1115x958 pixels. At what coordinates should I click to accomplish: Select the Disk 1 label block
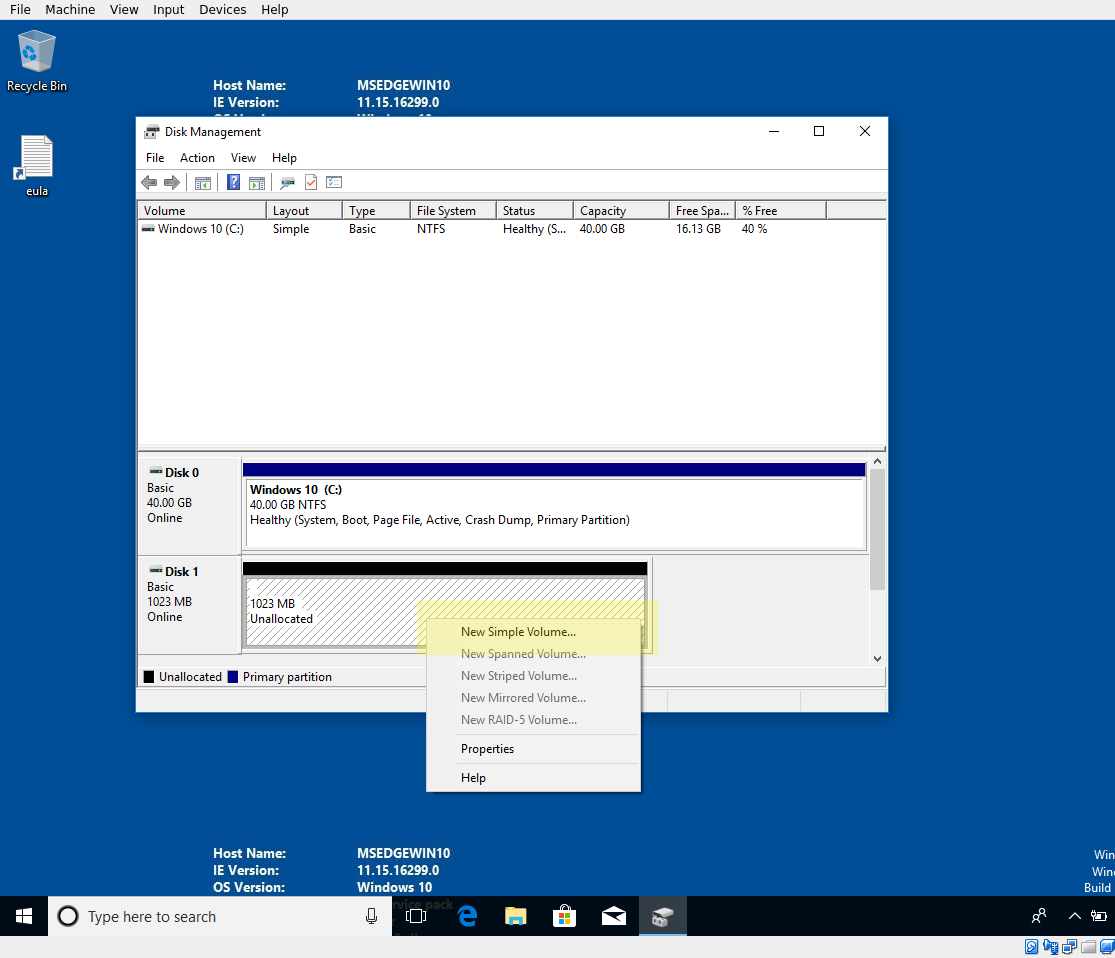pos(189,605)
